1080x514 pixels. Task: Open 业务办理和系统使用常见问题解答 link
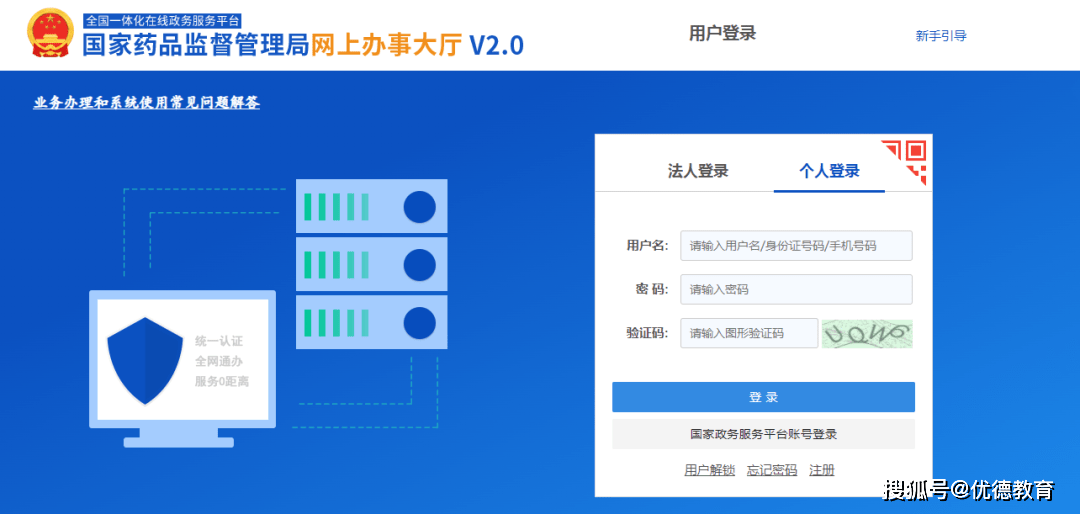pyautogui.click(x=147, y=103)
